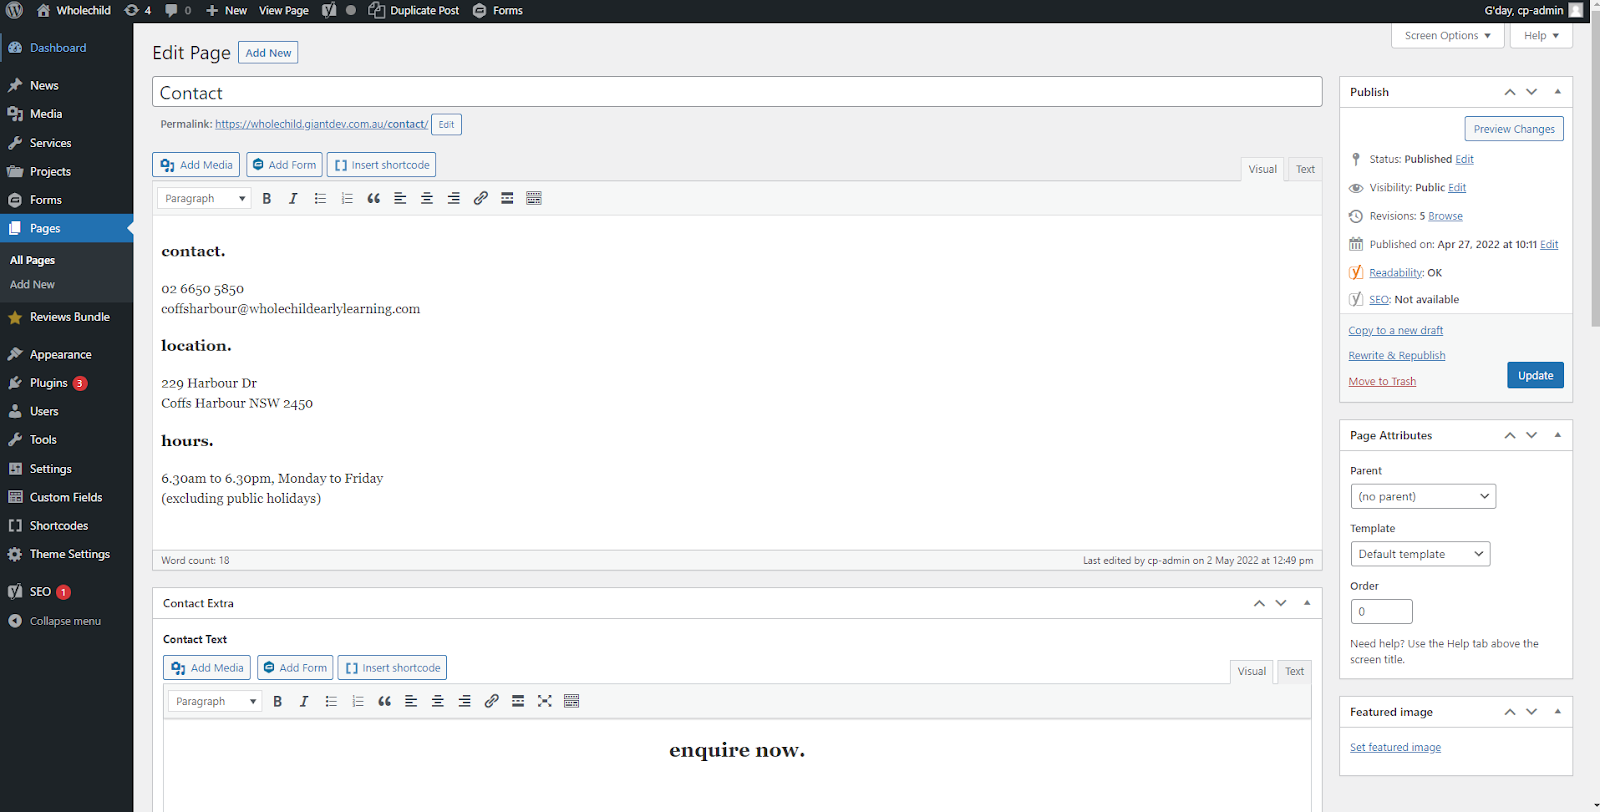Image resolution: width=1600 pixels, height=812 pixels.
Task: Click the Order input field
Action: (1381, 612)
